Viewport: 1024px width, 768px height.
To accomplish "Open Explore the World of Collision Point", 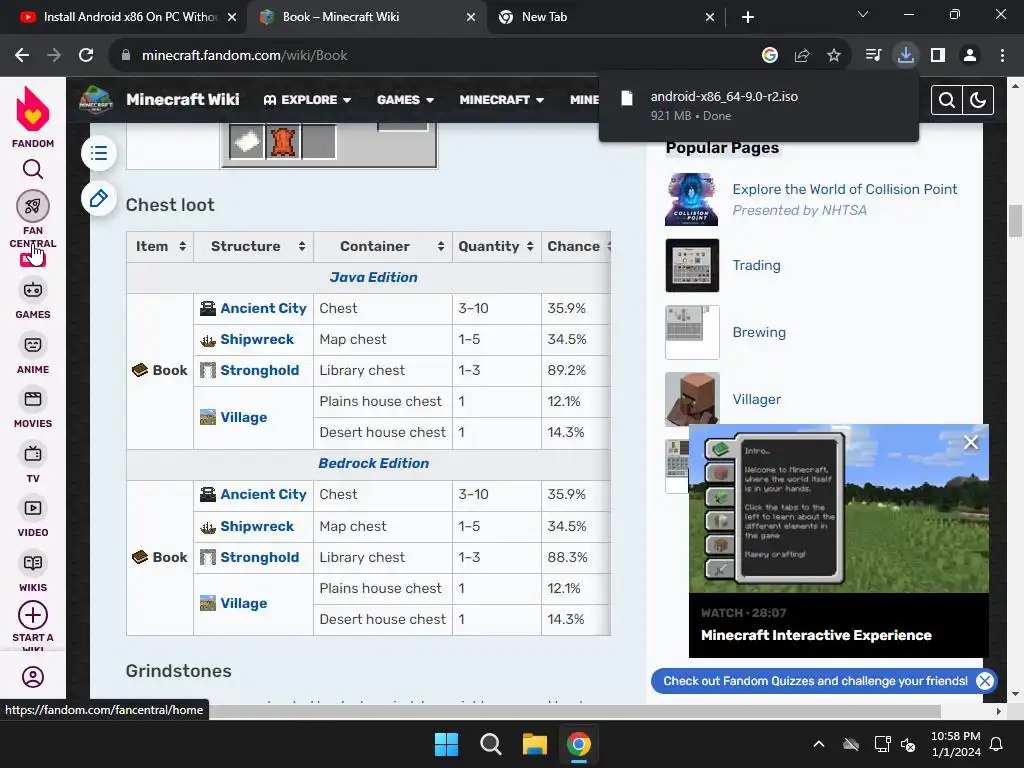I will click(x=844, y=189).
